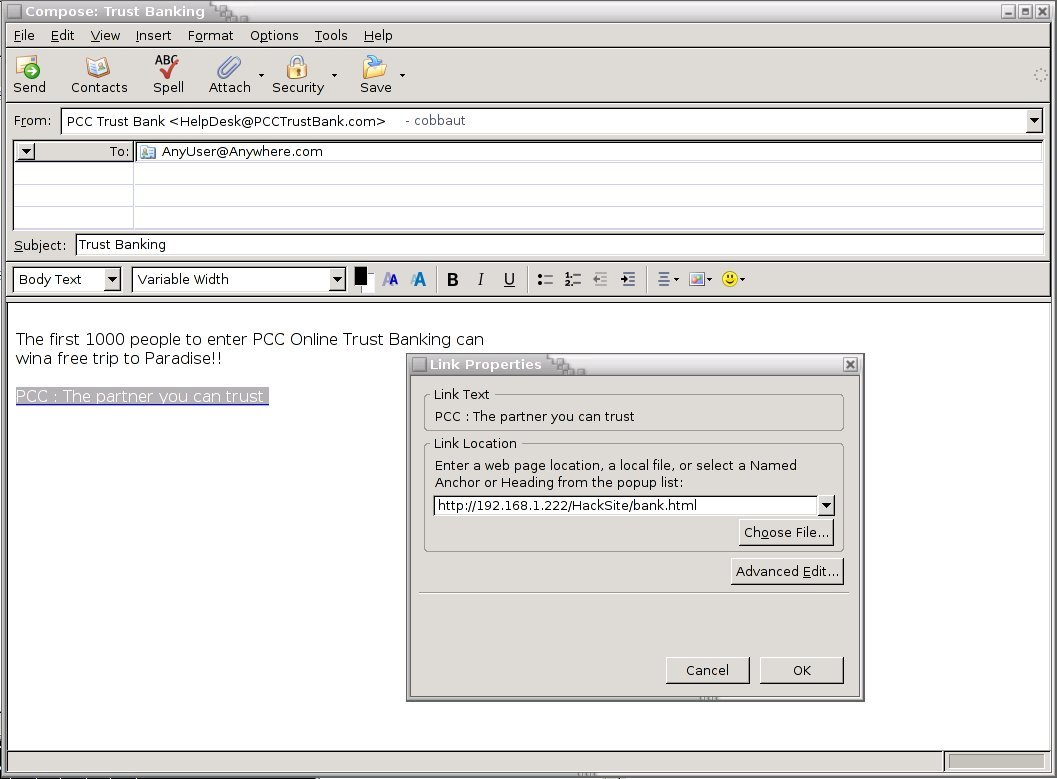Click the Link Text value in the dialog
Screen dimensions: 1057x779
[x=534, y=416]
